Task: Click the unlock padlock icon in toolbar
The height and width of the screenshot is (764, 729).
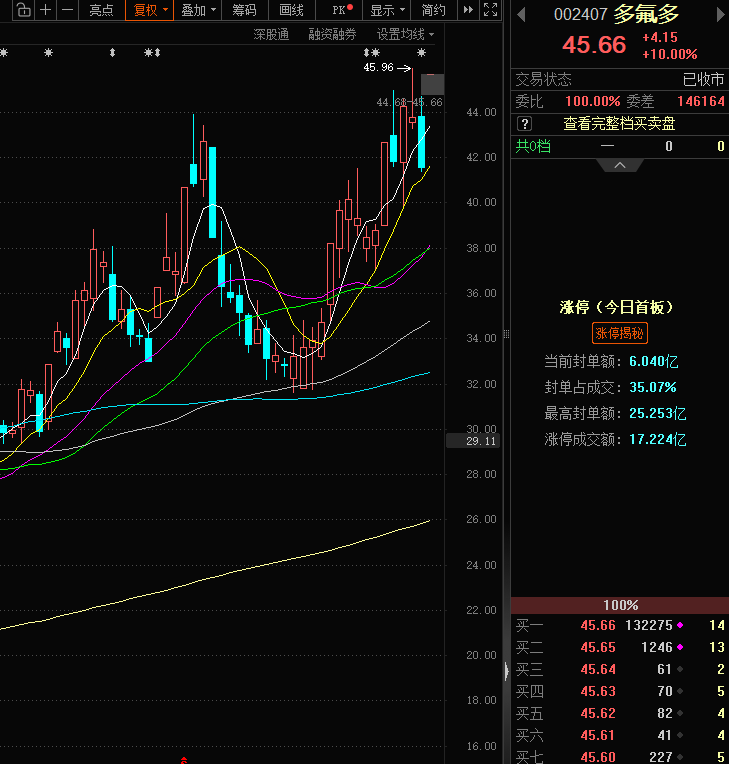Action: click(23, 10)
